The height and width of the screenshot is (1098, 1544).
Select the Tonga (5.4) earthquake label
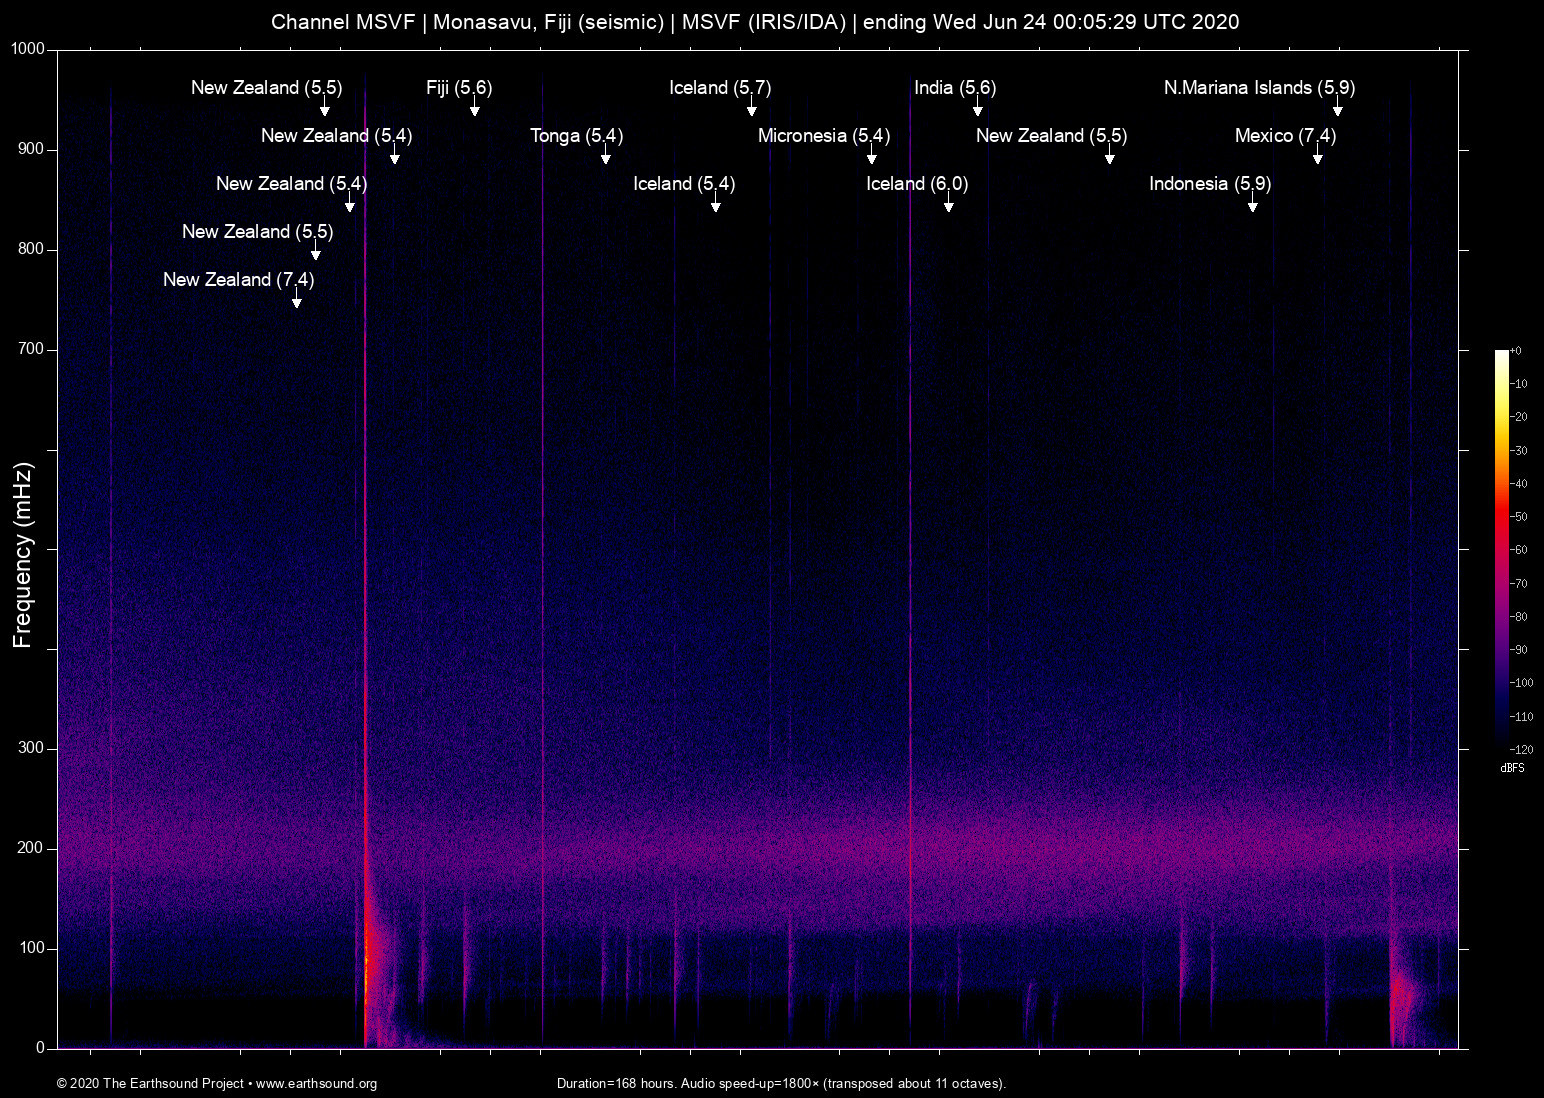point(576,135)
